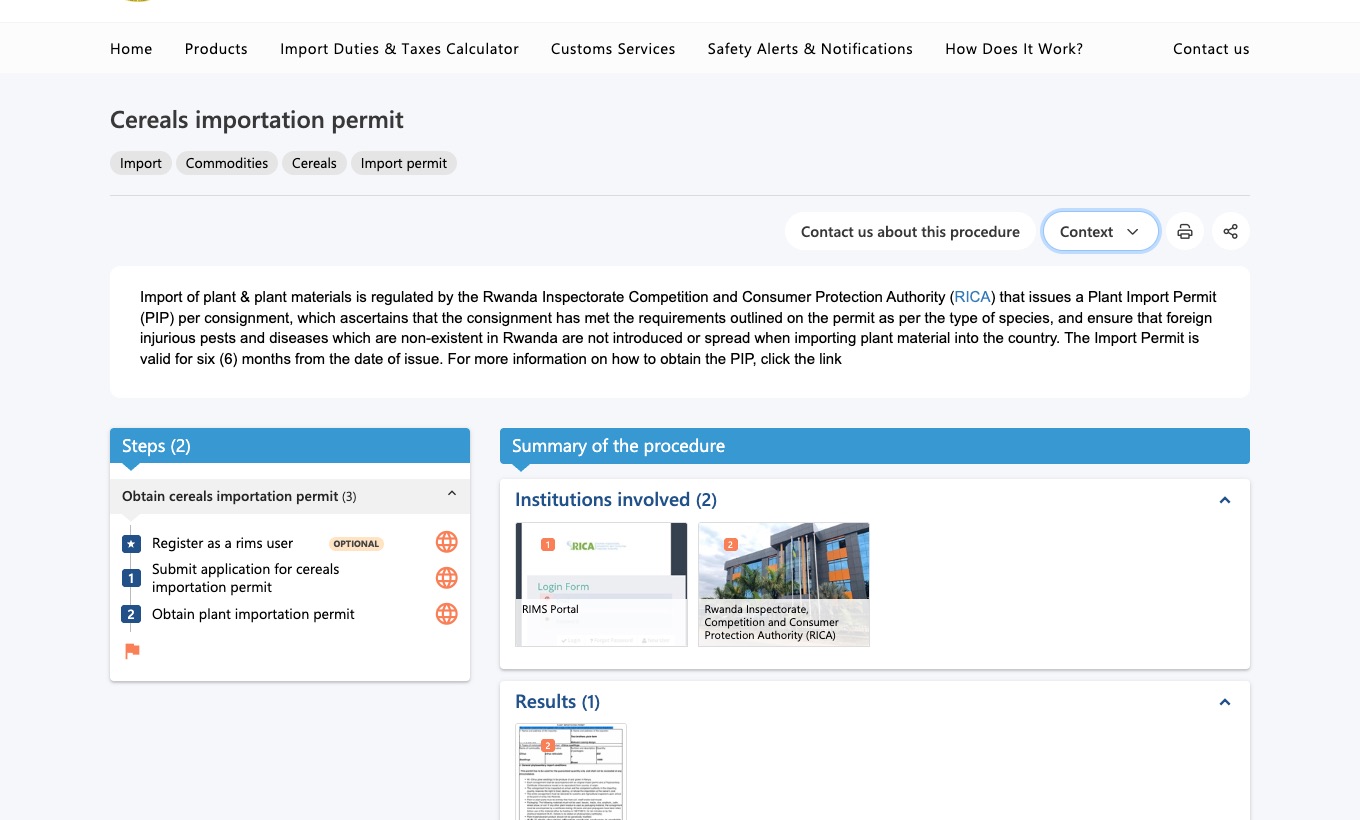Click the star icon for optional step
1360x820 pixels.
click(x=131, y=544)
